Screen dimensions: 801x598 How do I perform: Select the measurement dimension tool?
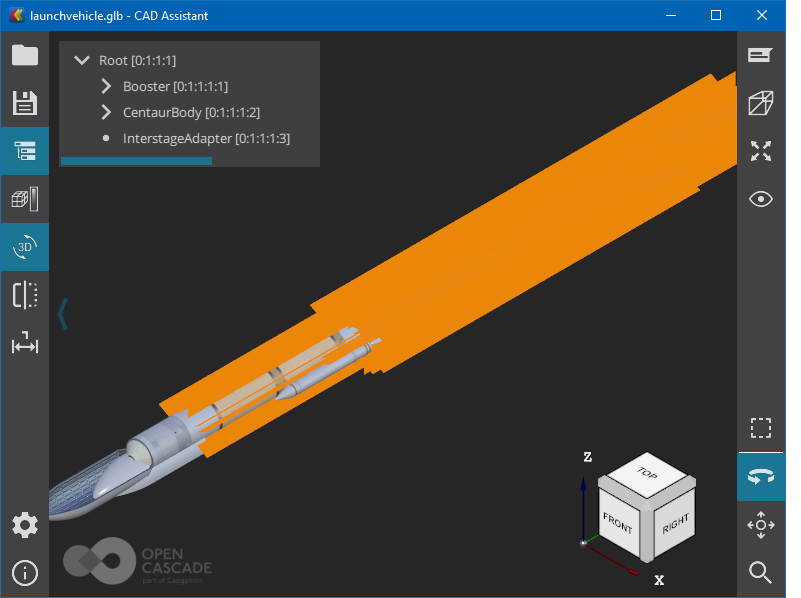point(24,344)
